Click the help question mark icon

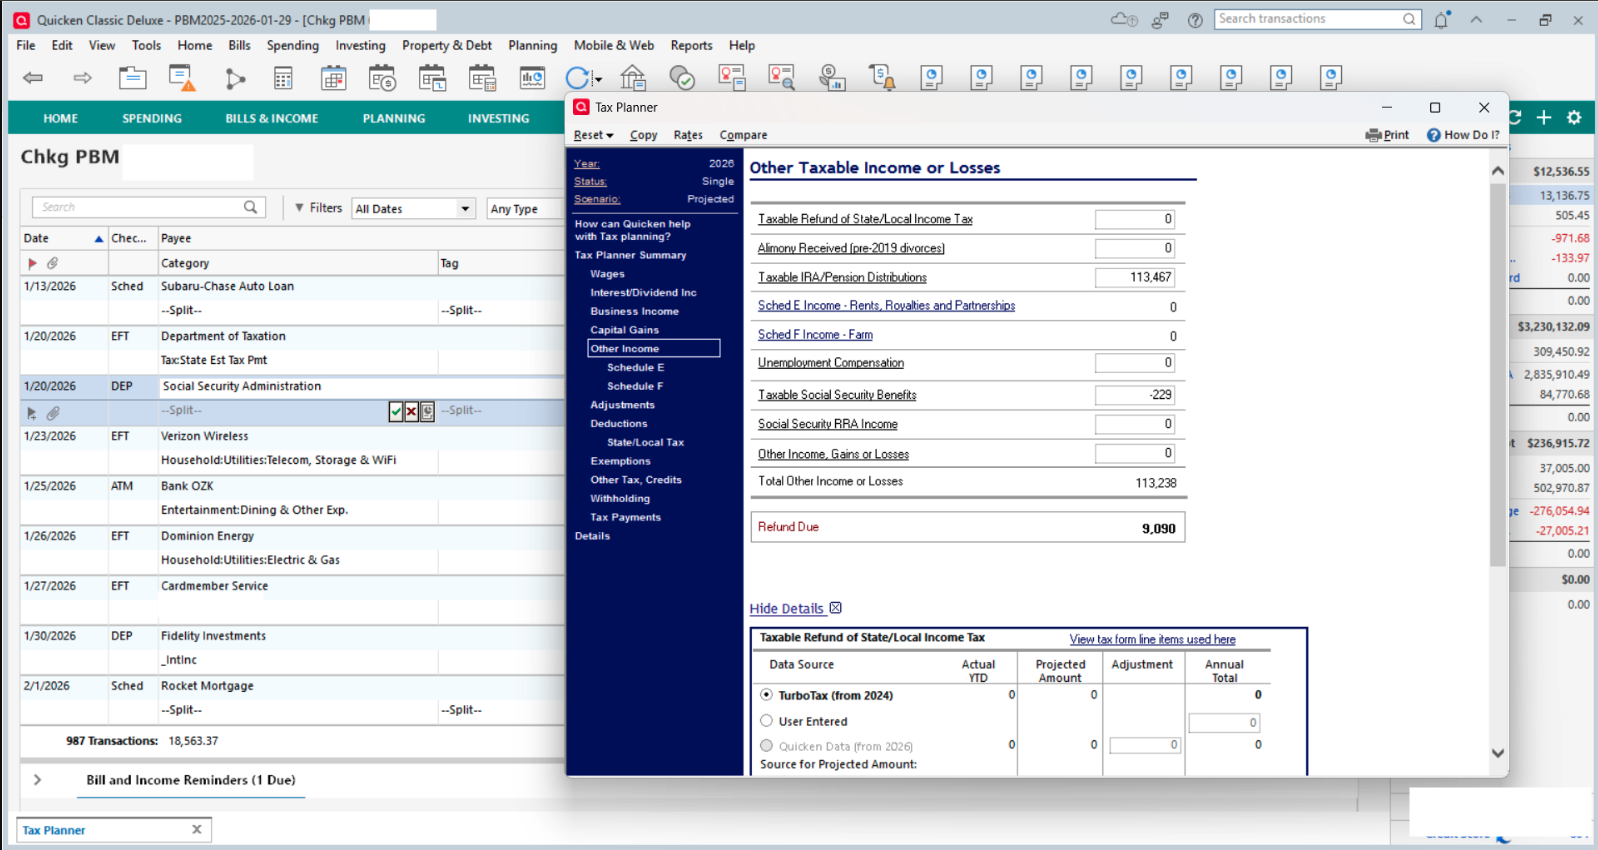pos(1195,20)
